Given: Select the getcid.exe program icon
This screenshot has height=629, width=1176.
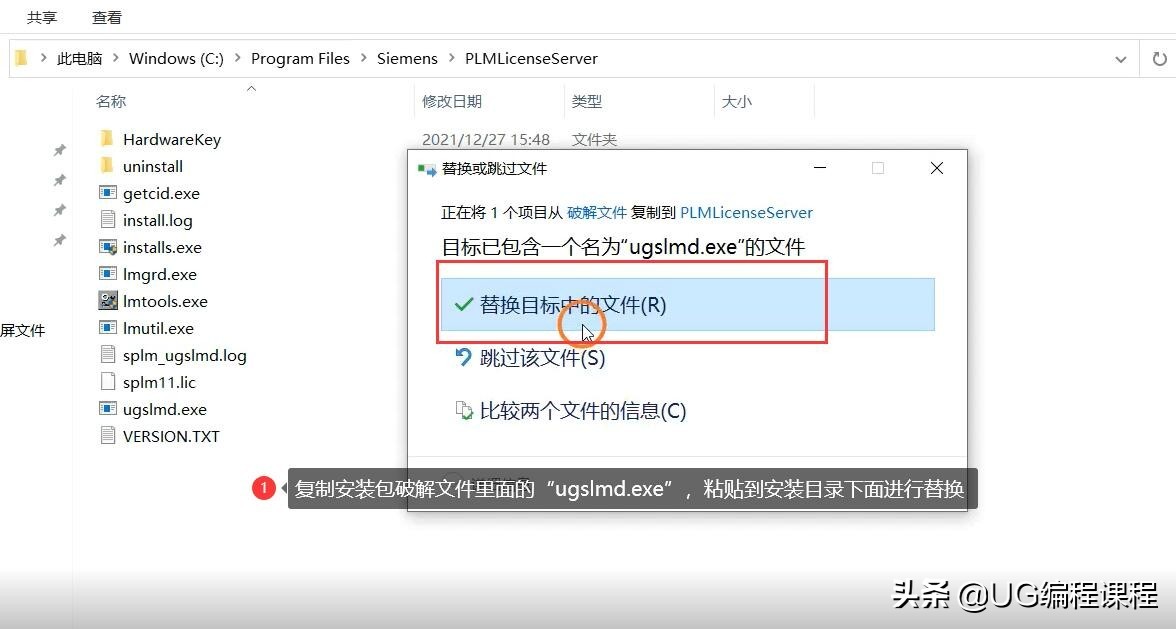Looking at the screenshot, I should [x=106, y=193].
